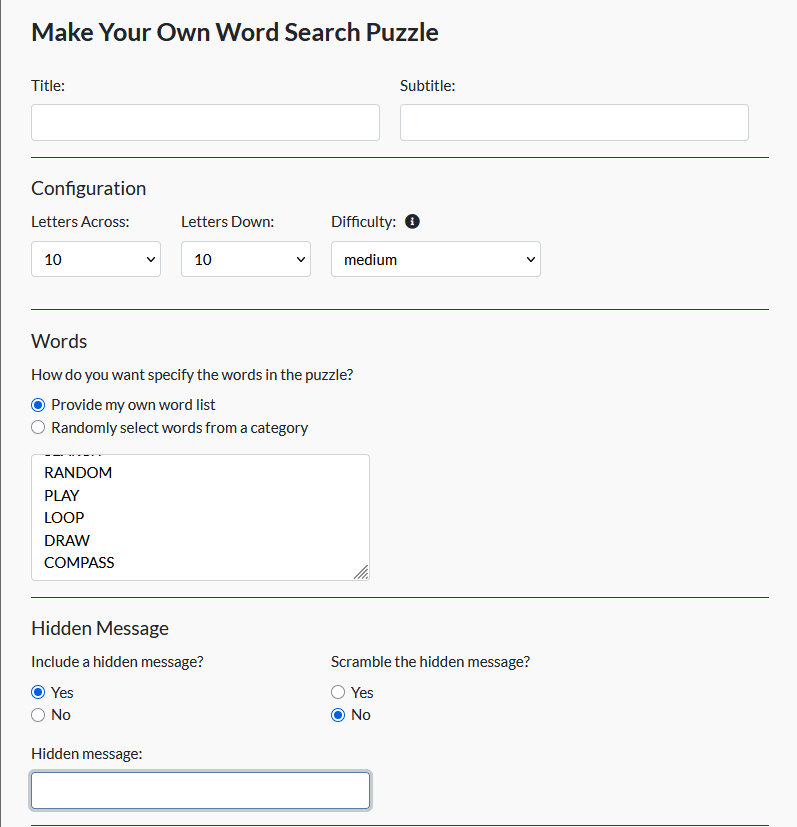Select No for scramble hidden message
Viewport: 797px width, 827px height.
tap(338, 715)
